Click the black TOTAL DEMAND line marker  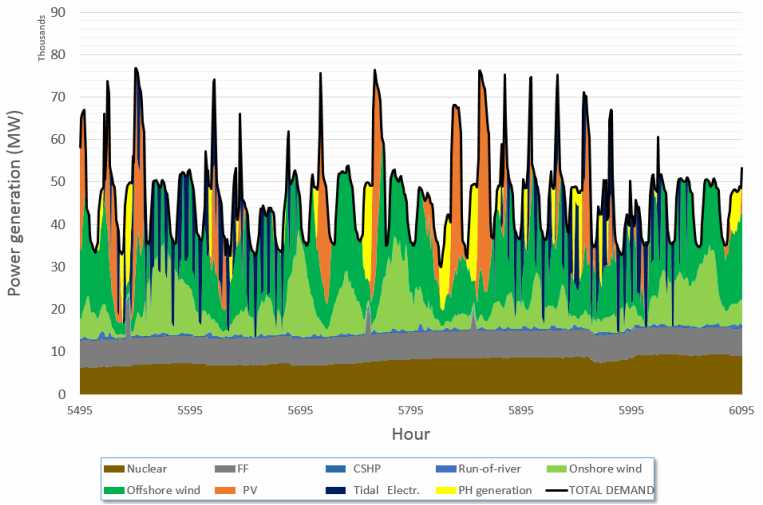(x=556, y=490)
